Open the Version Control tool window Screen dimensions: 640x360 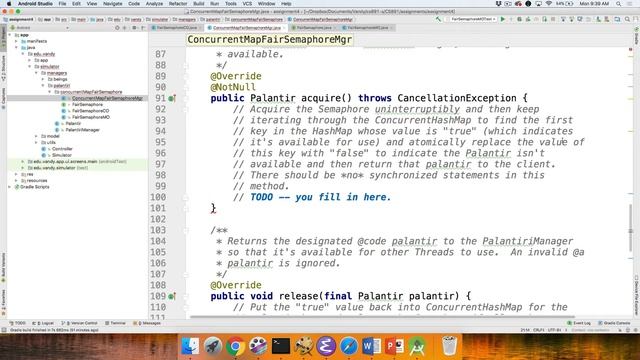pos(80,323)
